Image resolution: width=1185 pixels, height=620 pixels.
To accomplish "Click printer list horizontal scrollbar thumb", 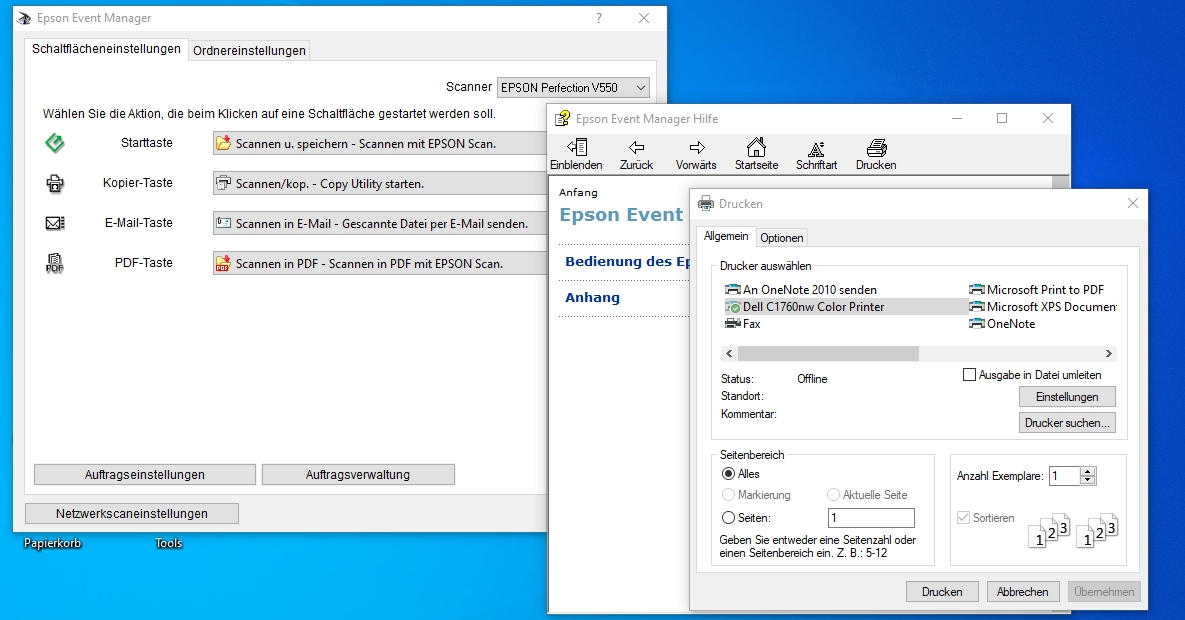I will [828, 353].
